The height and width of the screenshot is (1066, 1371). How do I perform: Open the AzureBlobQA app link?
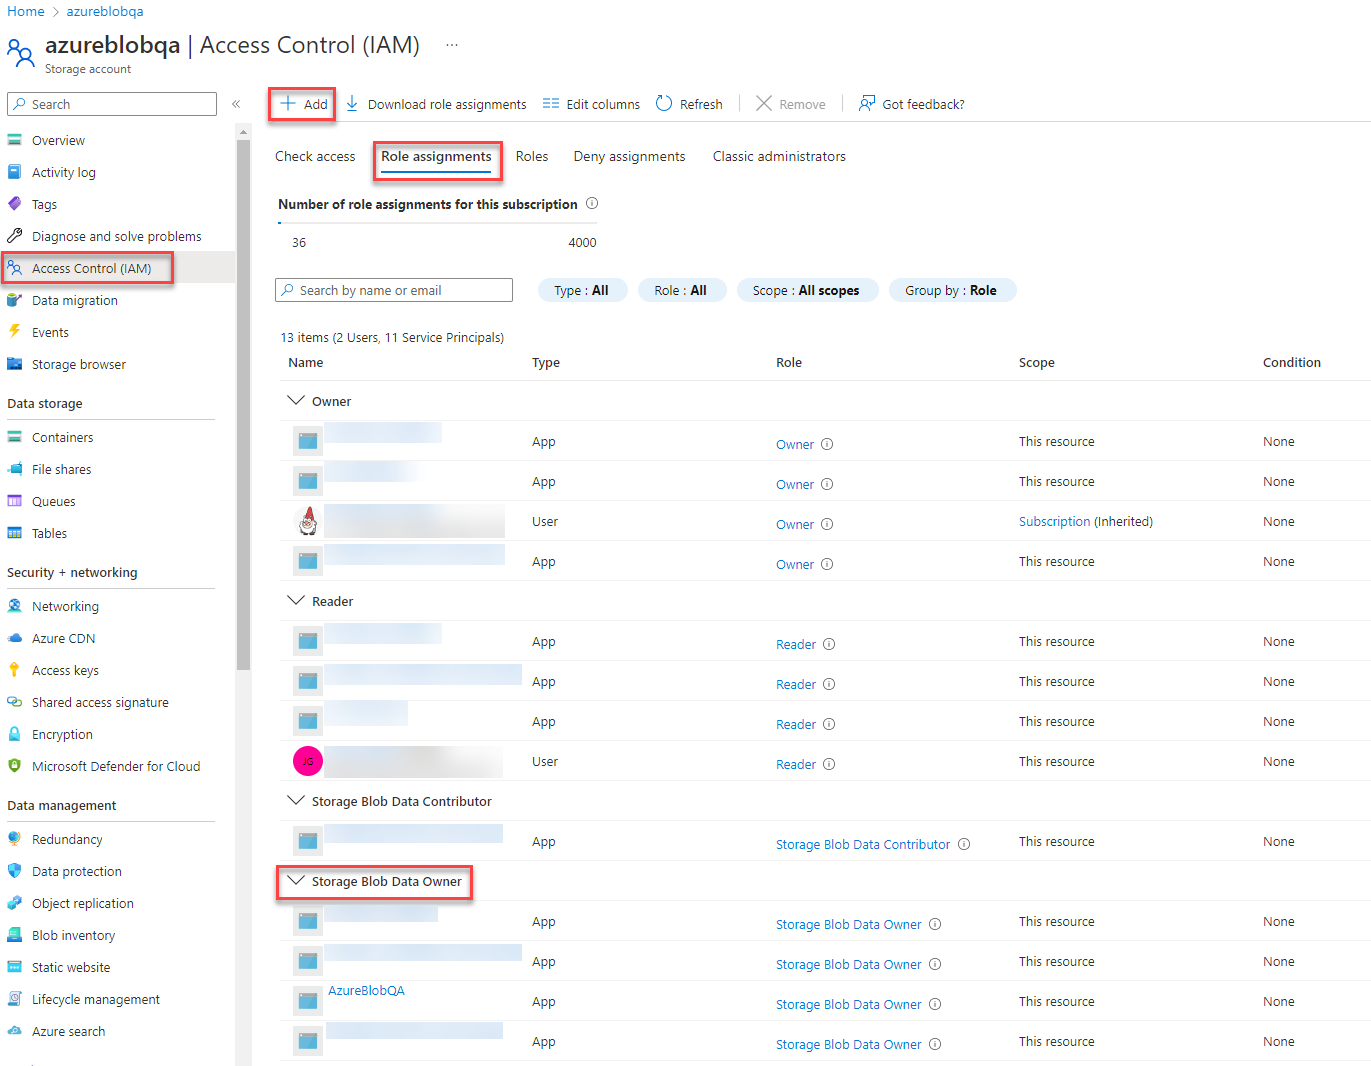pos(366,991)
